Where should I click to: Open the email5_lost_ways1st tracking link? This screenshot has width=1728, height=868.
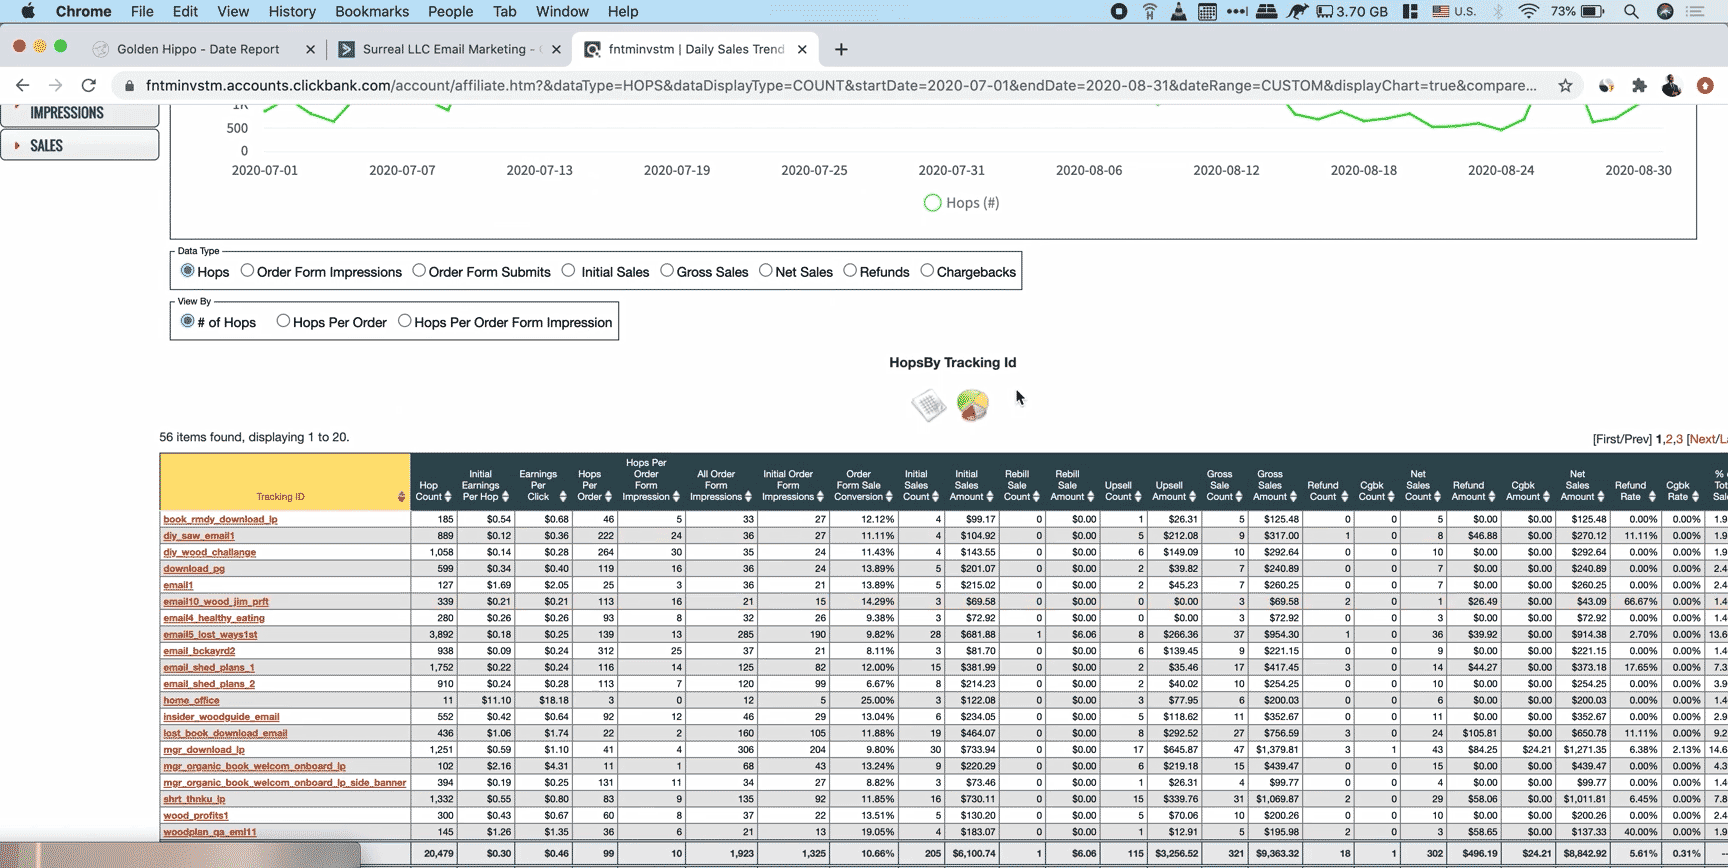coord(210,635)
